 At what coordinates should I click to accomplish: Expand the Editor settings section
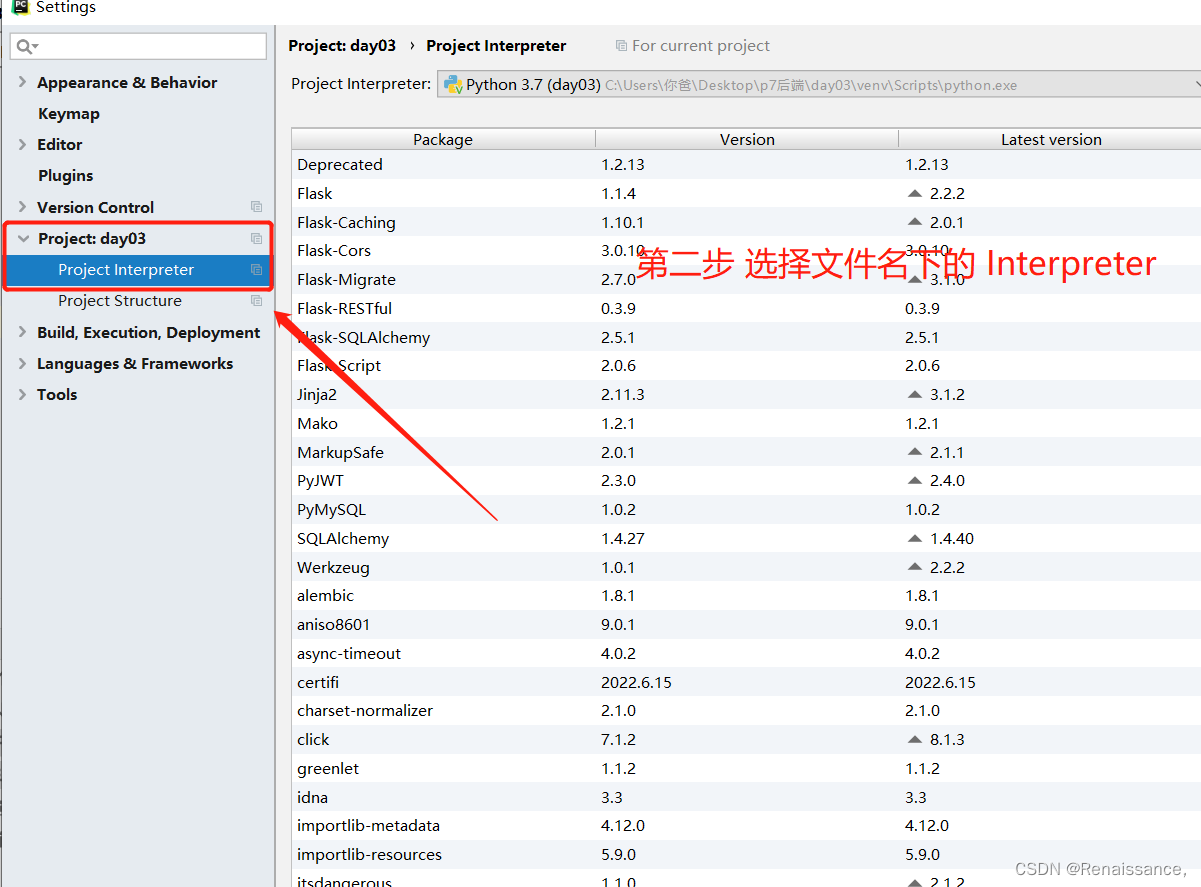pos(22,144)
